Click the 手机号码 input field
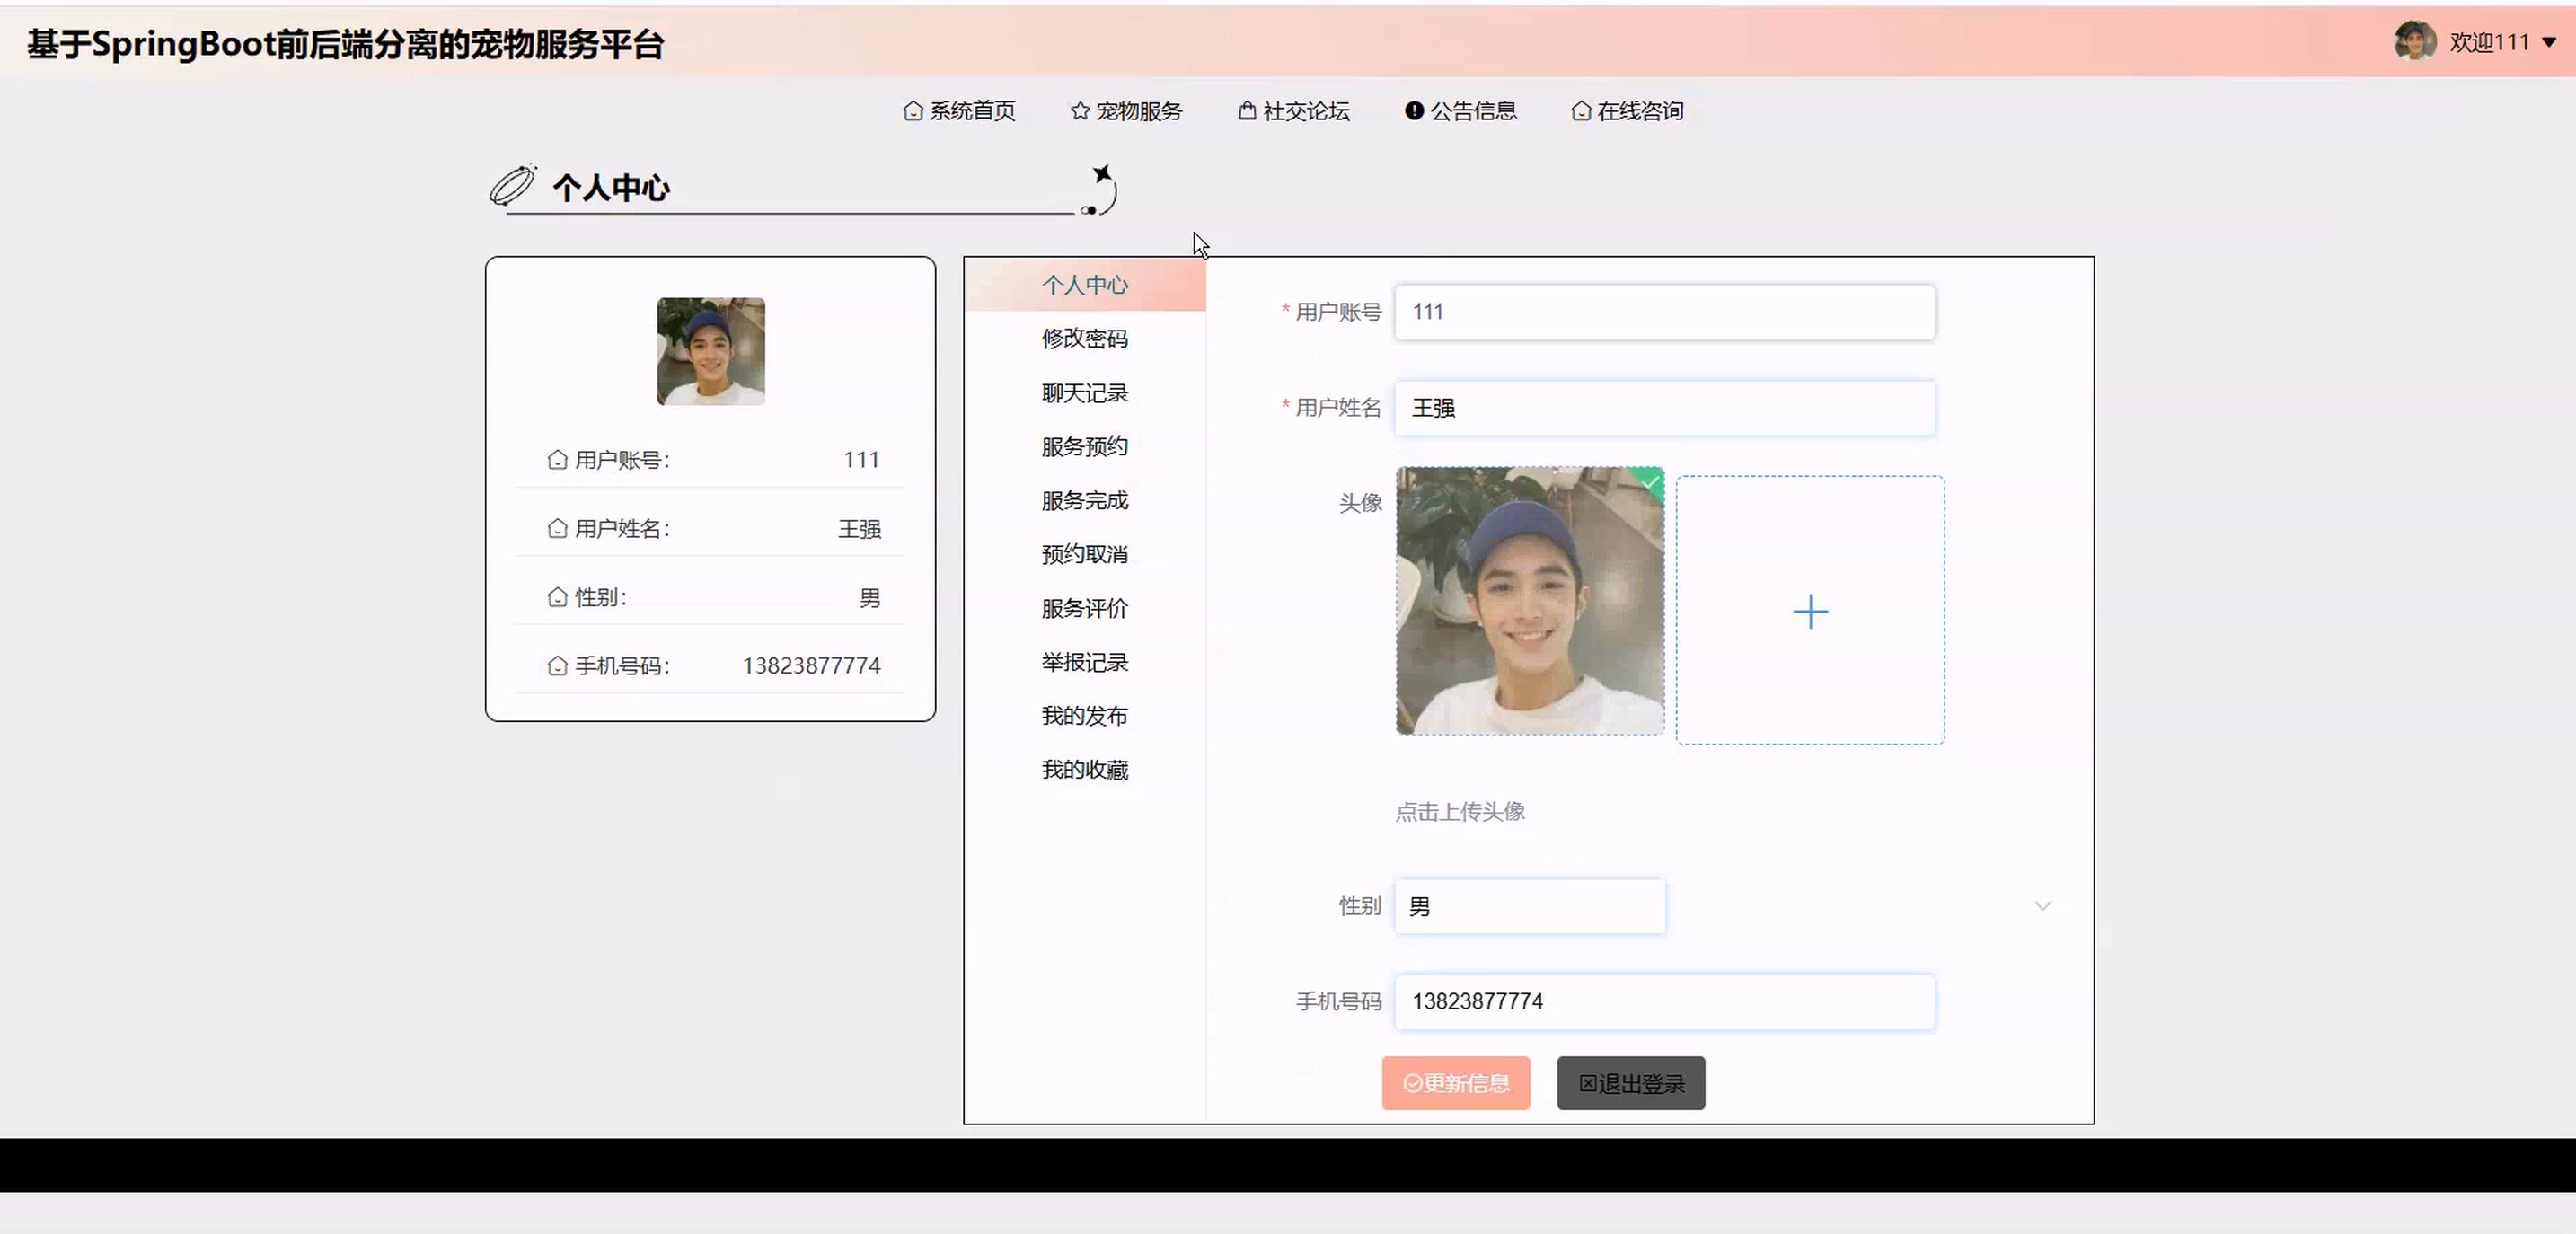This screenshot has width=2576, height=1234. tap(1664, 1002)
